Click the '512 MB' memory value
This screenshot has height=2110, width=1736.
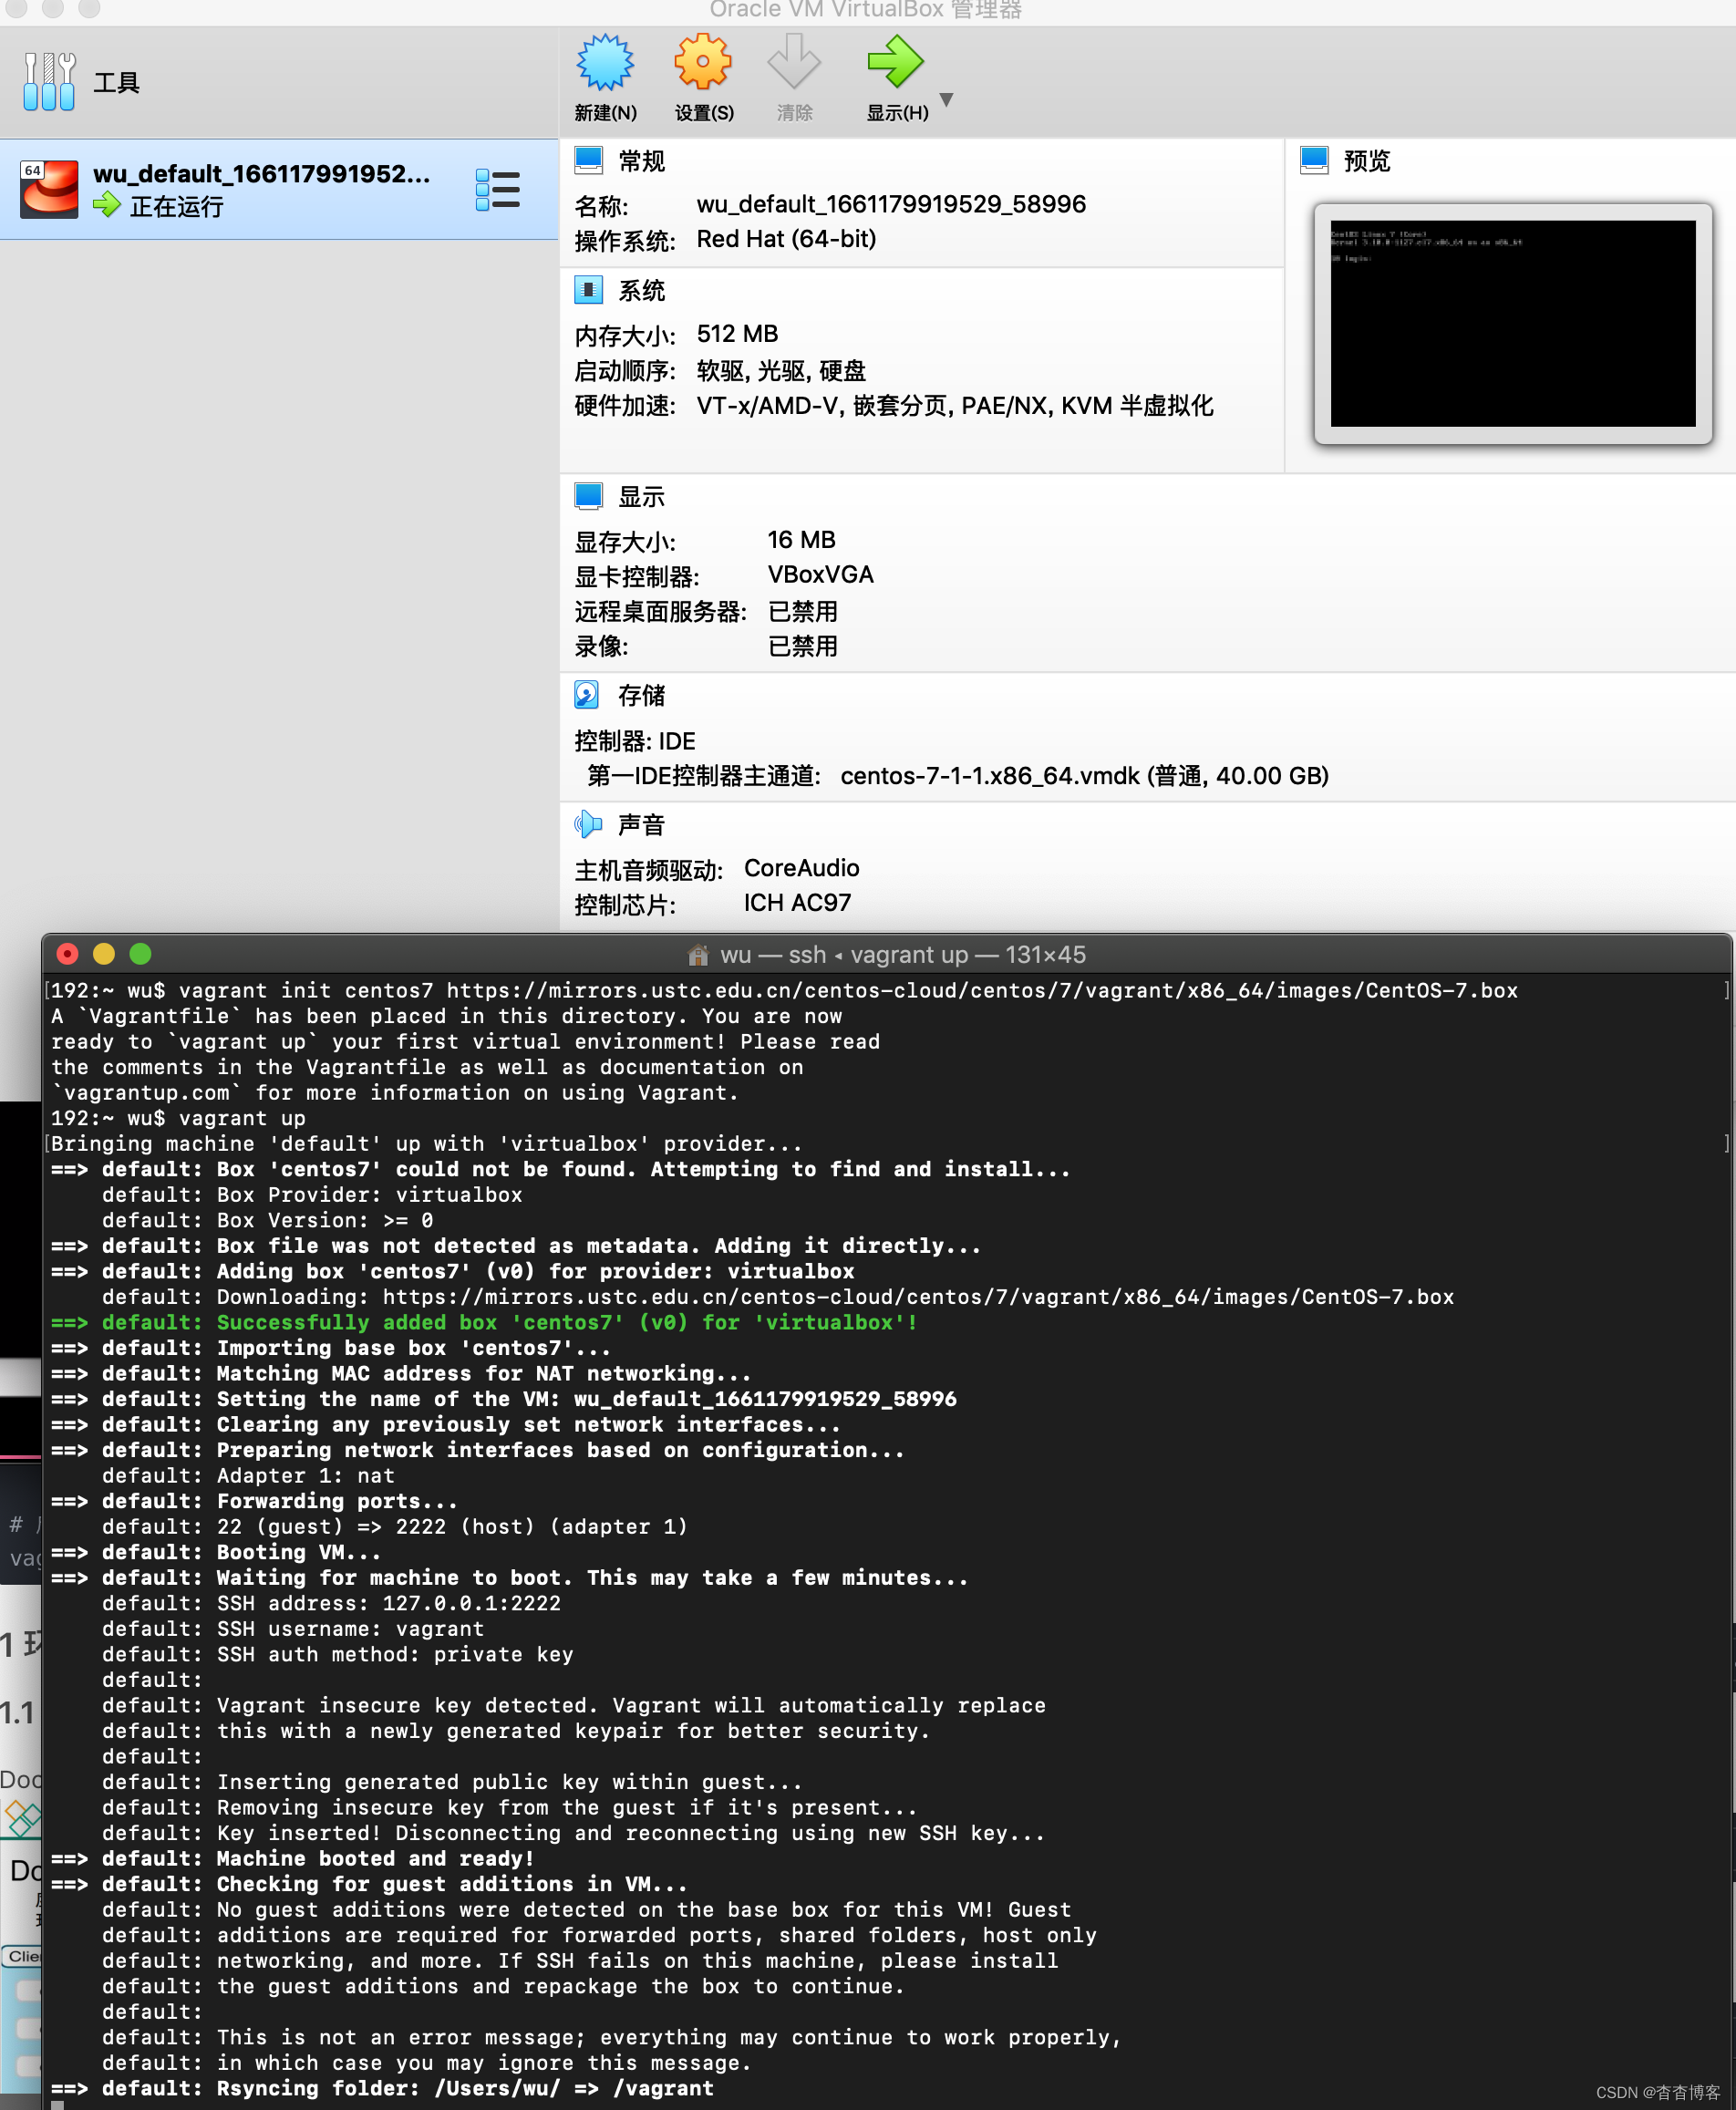coord(737,334)
